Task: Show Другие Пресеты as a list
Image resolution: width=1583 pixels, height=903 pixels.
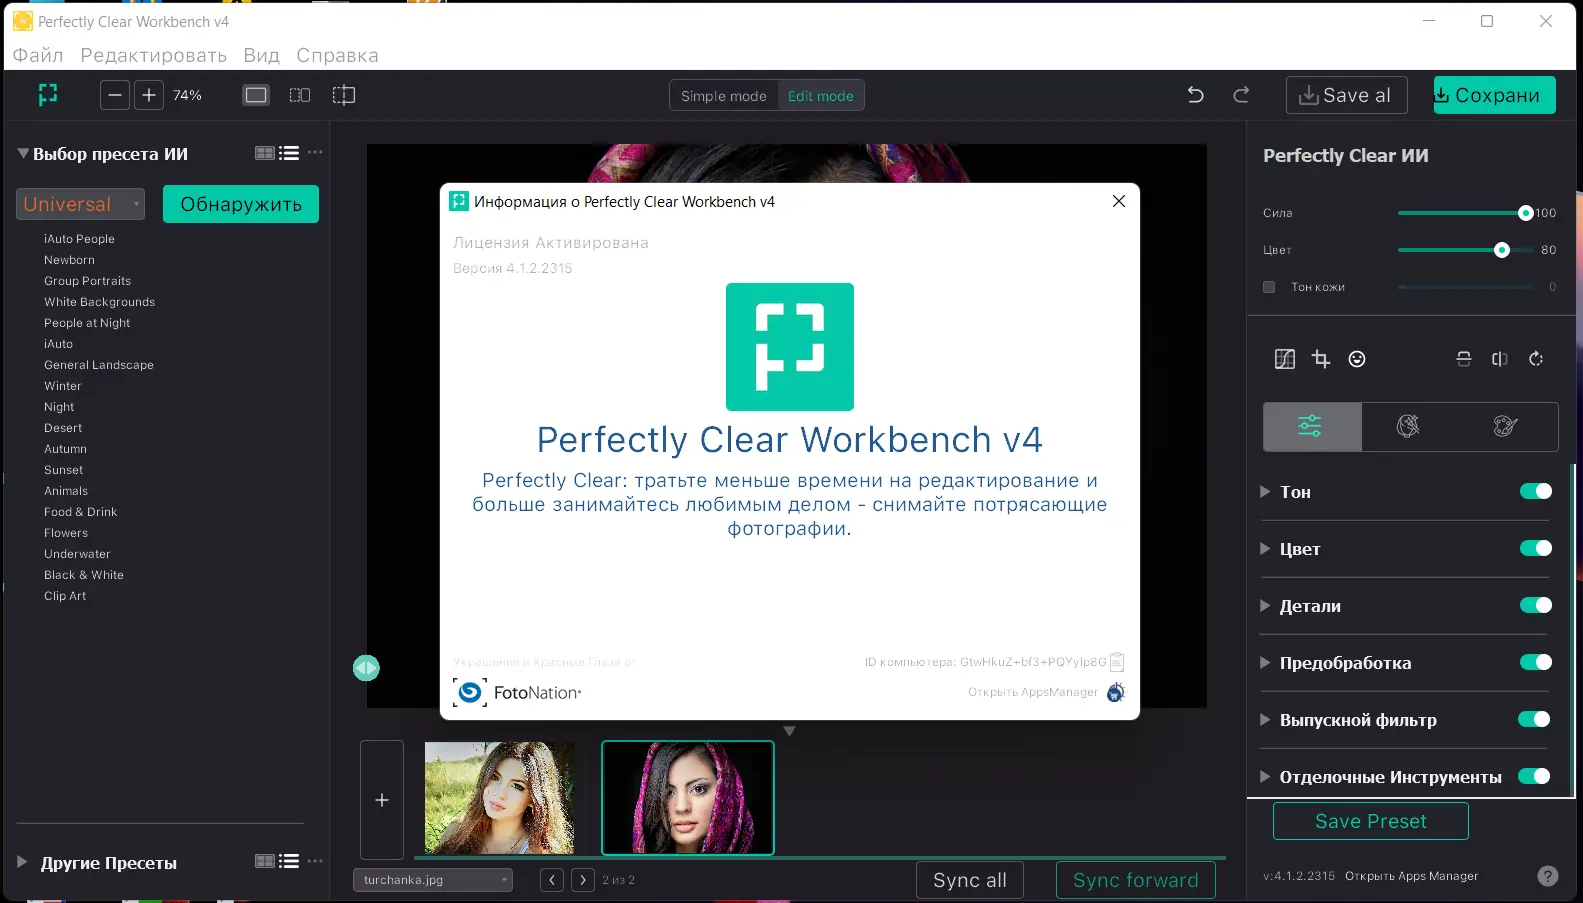Action: click(x=289, y=861)
